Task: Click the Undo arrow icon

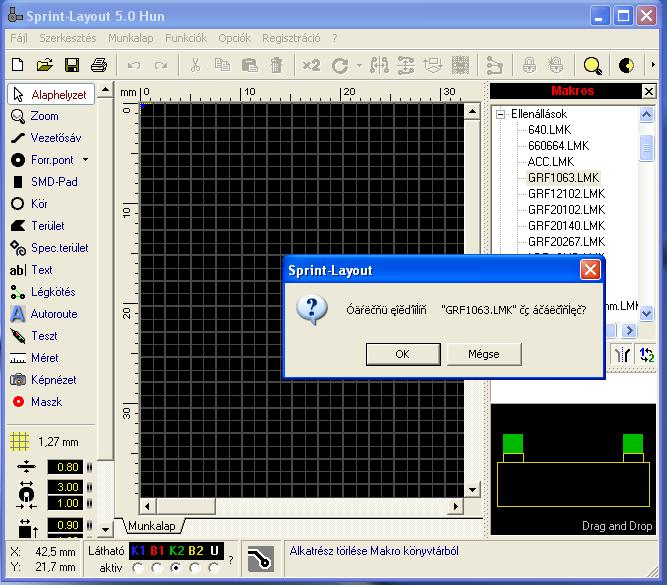Action: click(x=134, y=66)
